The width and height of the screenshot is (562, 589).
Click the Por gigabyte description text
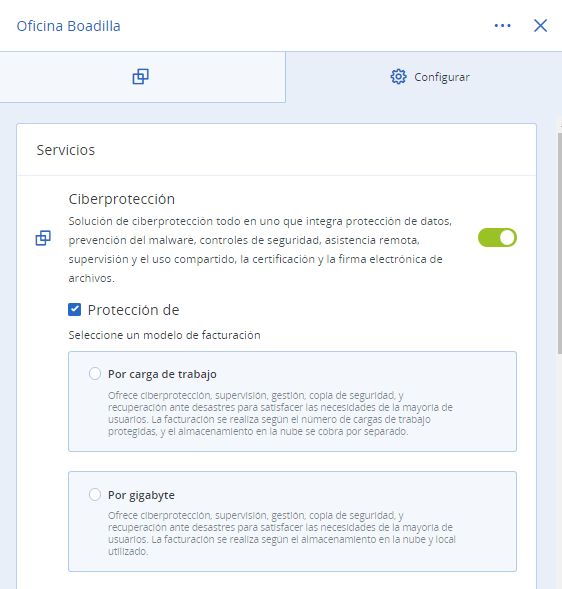[282, 533]
